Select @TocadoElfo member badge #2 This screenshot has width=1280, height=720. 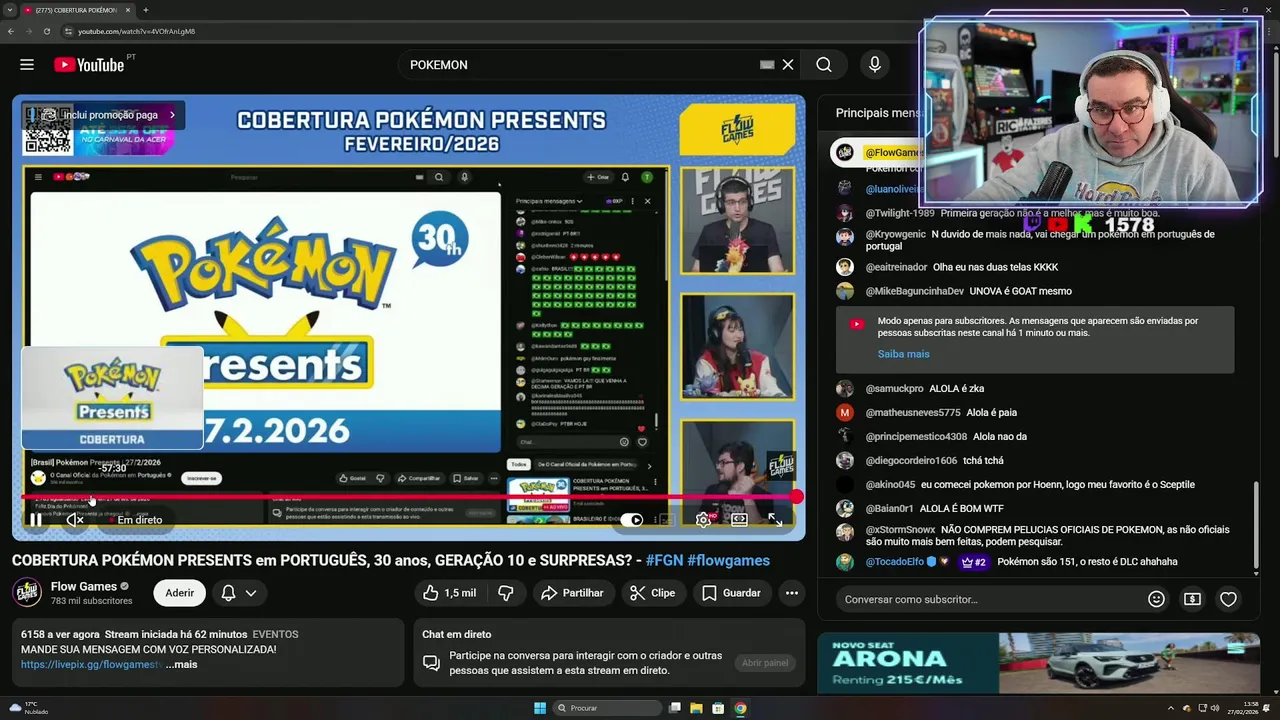[x=974, y=562]
